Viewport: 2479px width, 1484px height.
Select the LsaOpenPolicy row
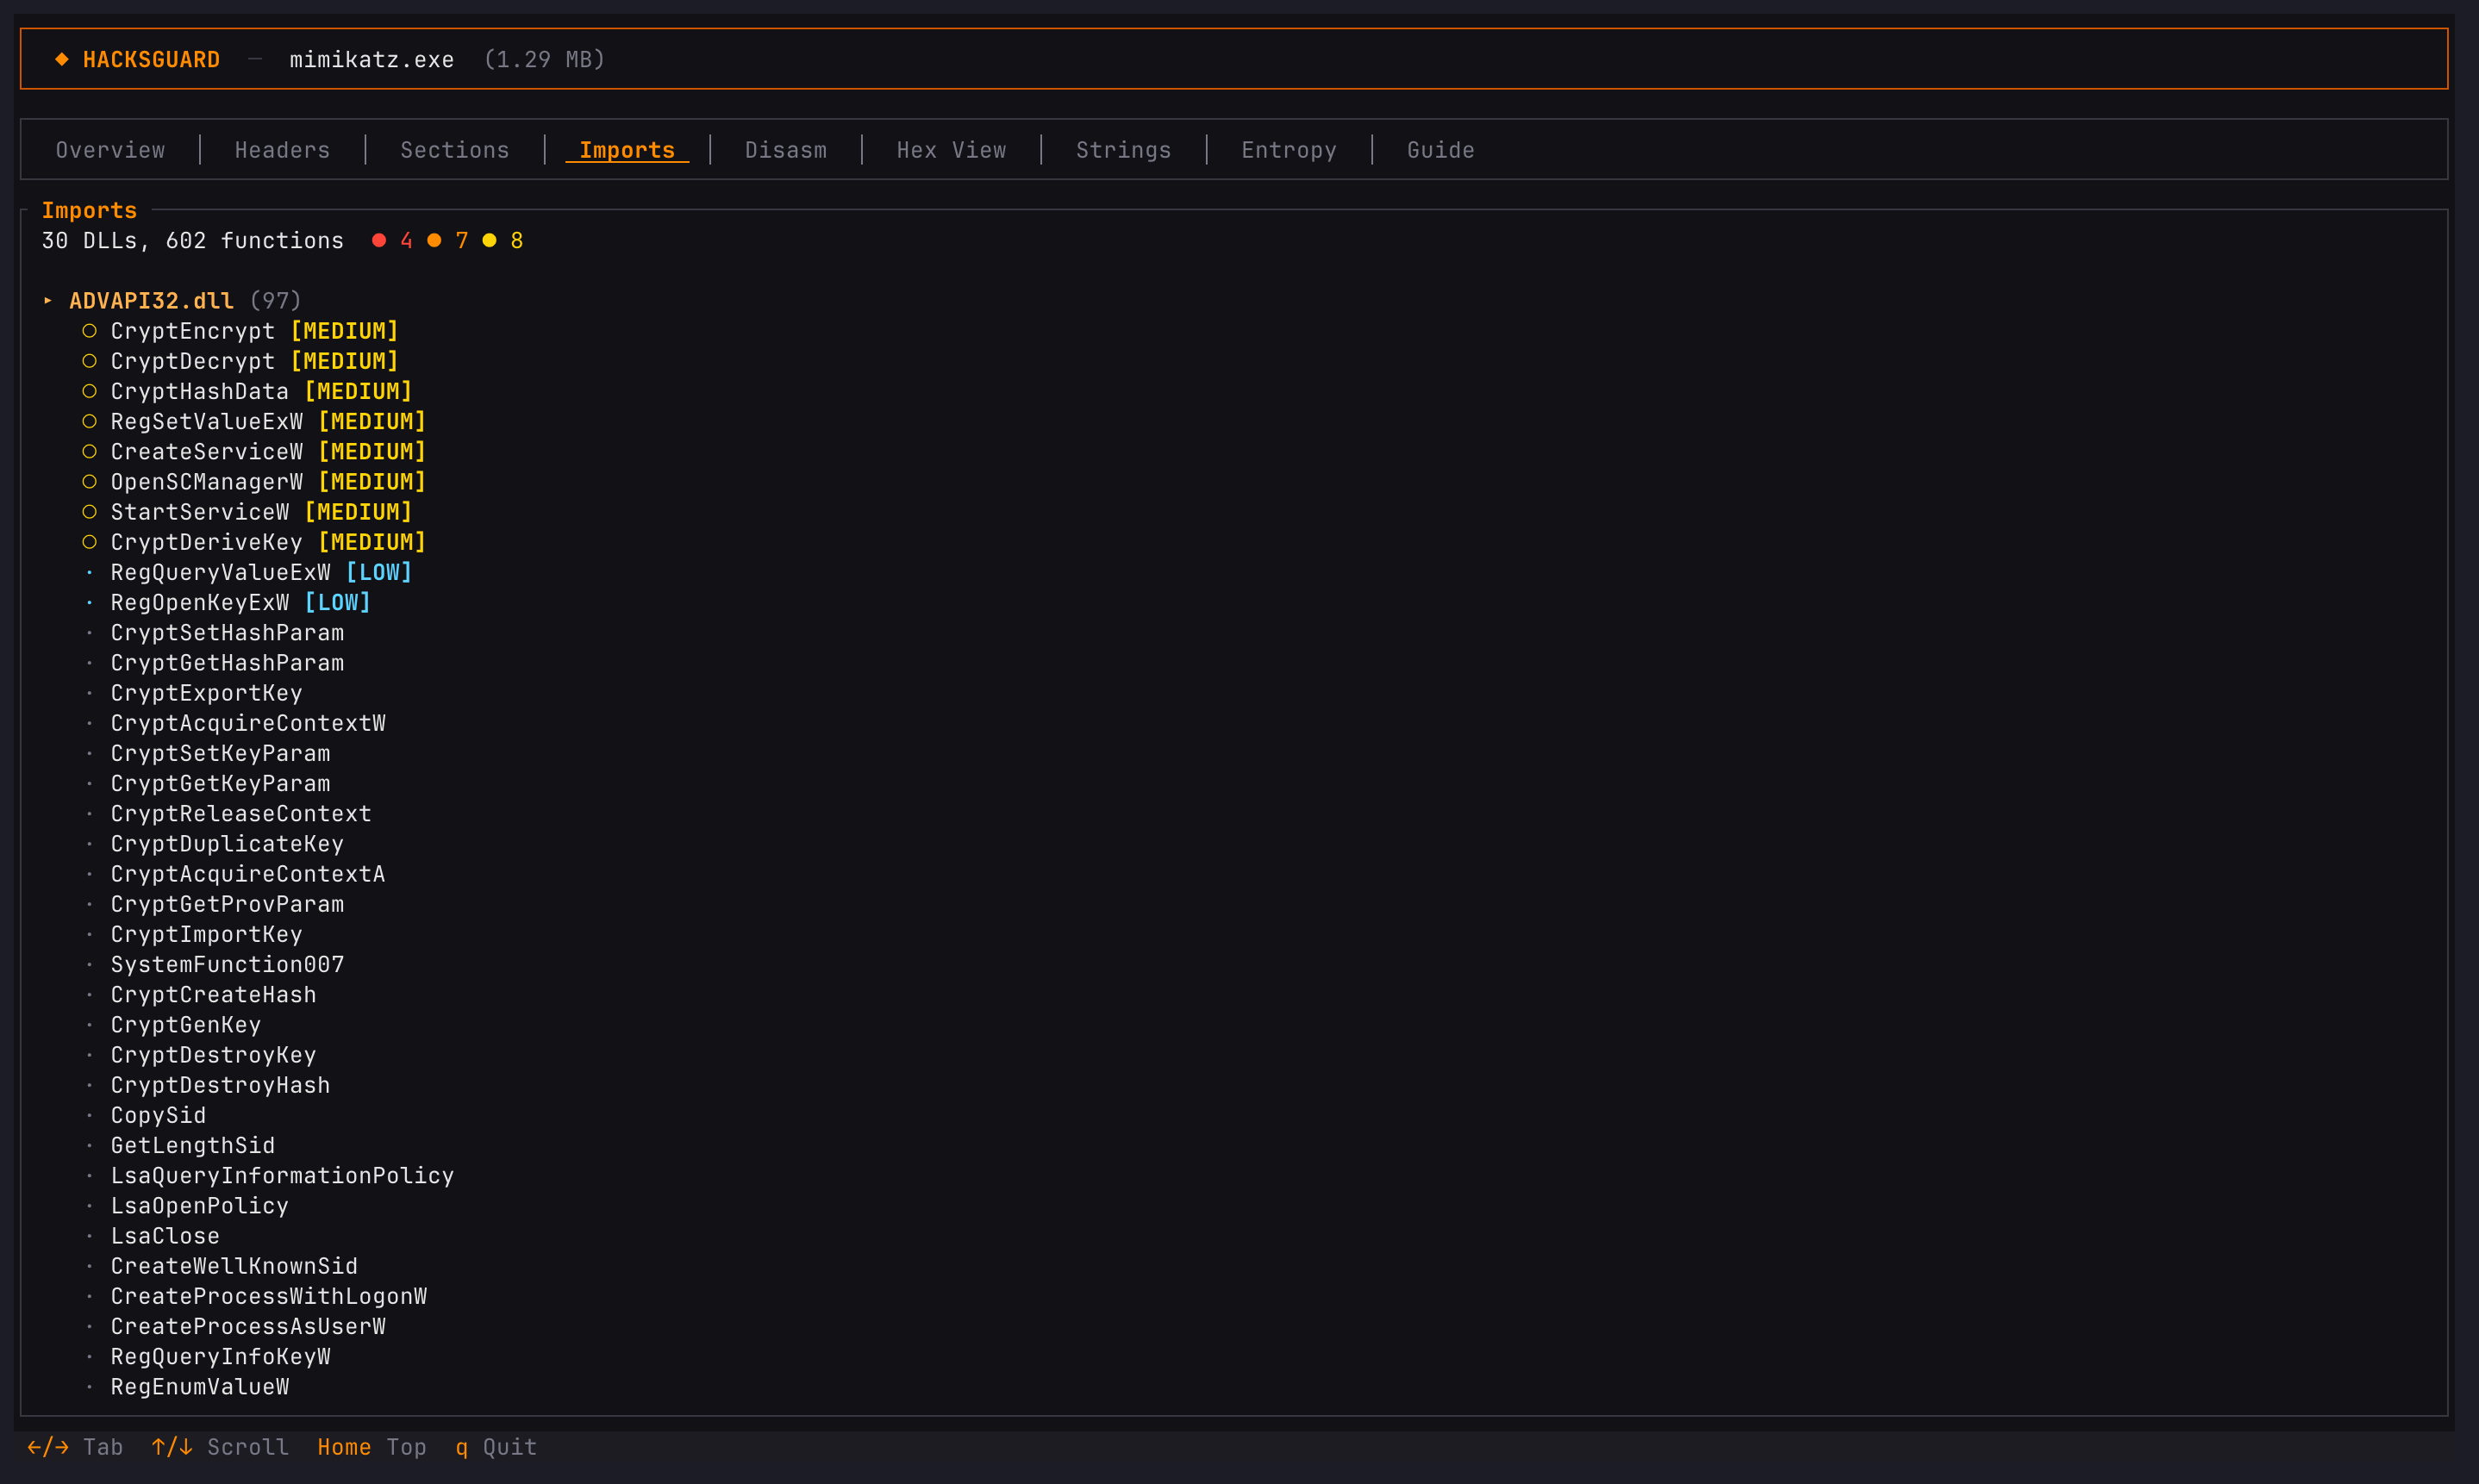pyautogui.click(x=200, y=1206)
